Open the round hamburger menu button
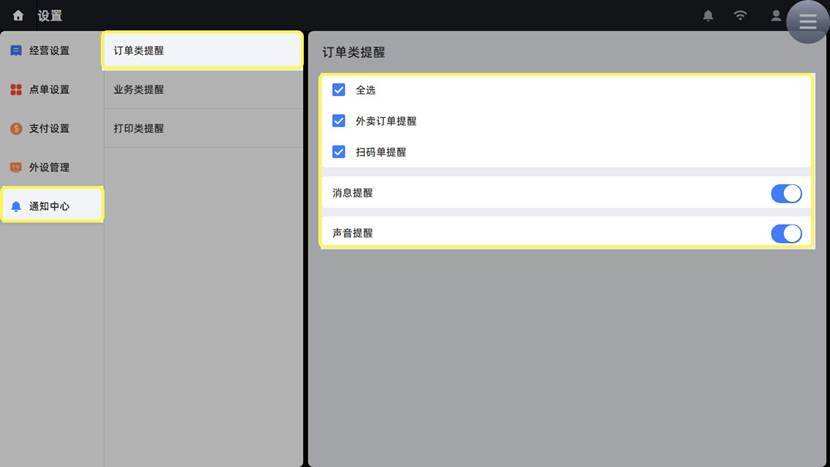 click(807, 22)
